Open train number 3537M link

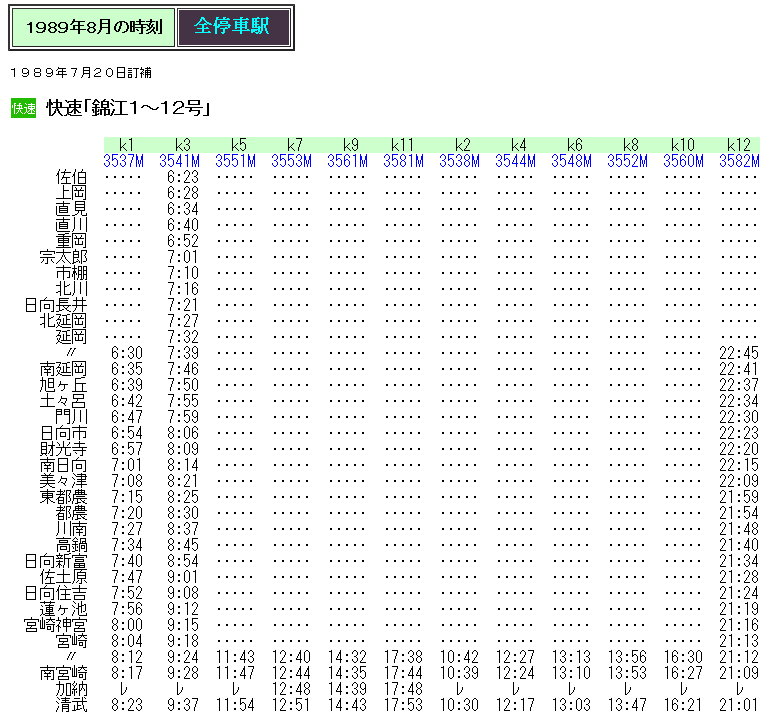pos(123,161)
